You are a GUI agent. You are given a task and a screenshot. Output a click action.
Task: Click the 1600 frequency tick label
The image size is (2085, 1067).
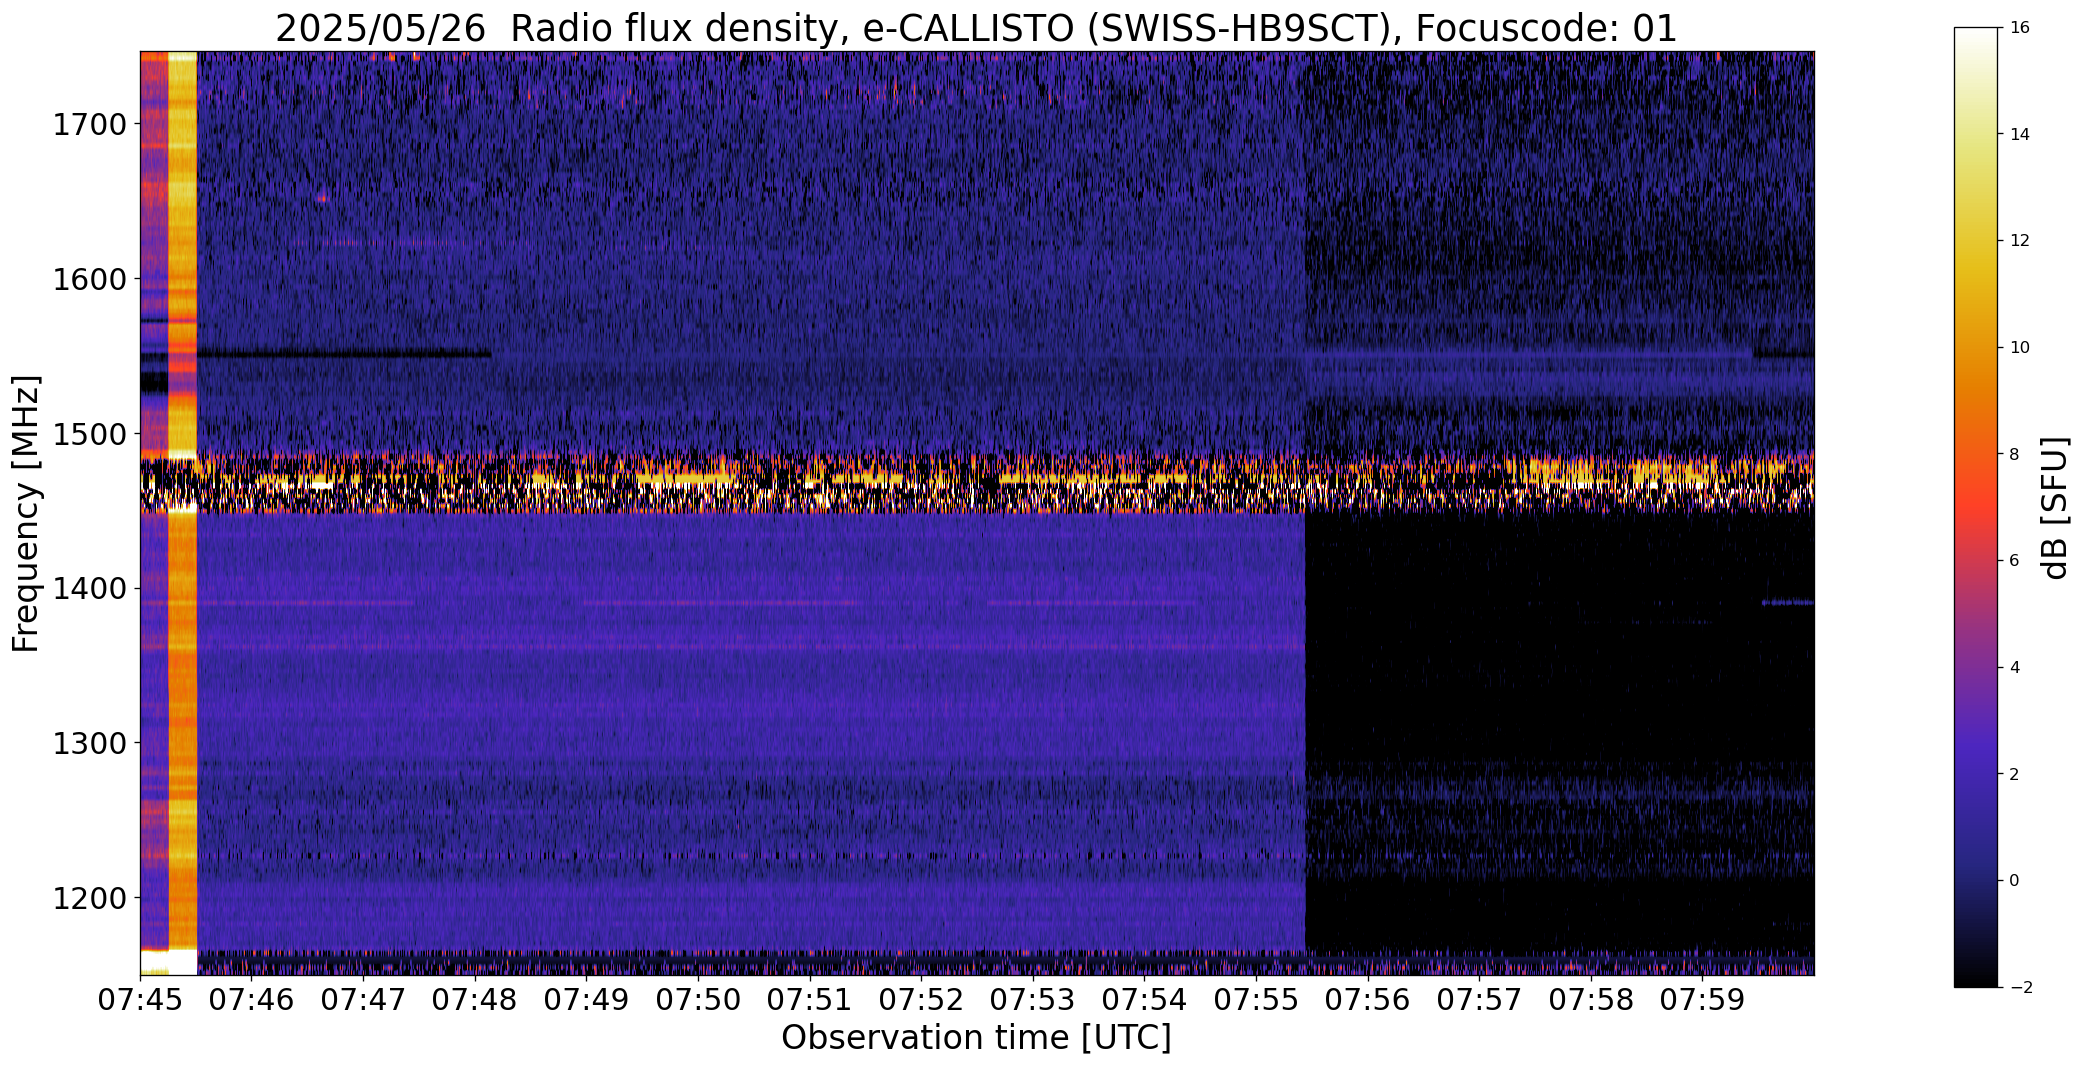click(x=89, y=279)
